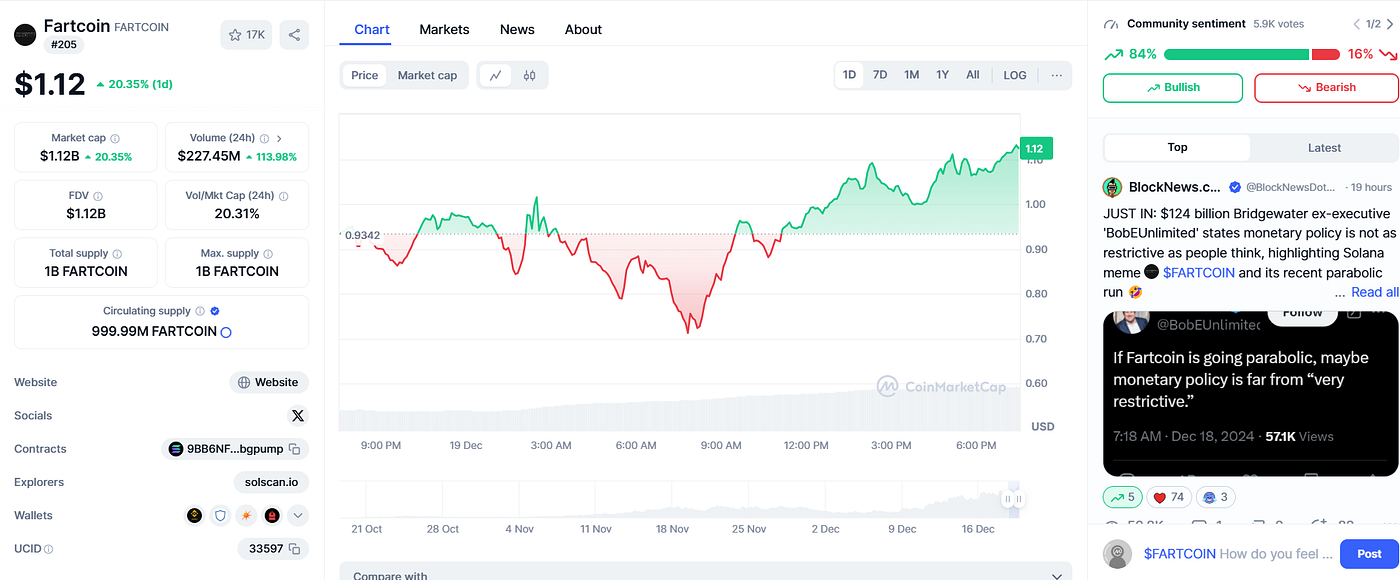Open the About tab

point(583,29)
